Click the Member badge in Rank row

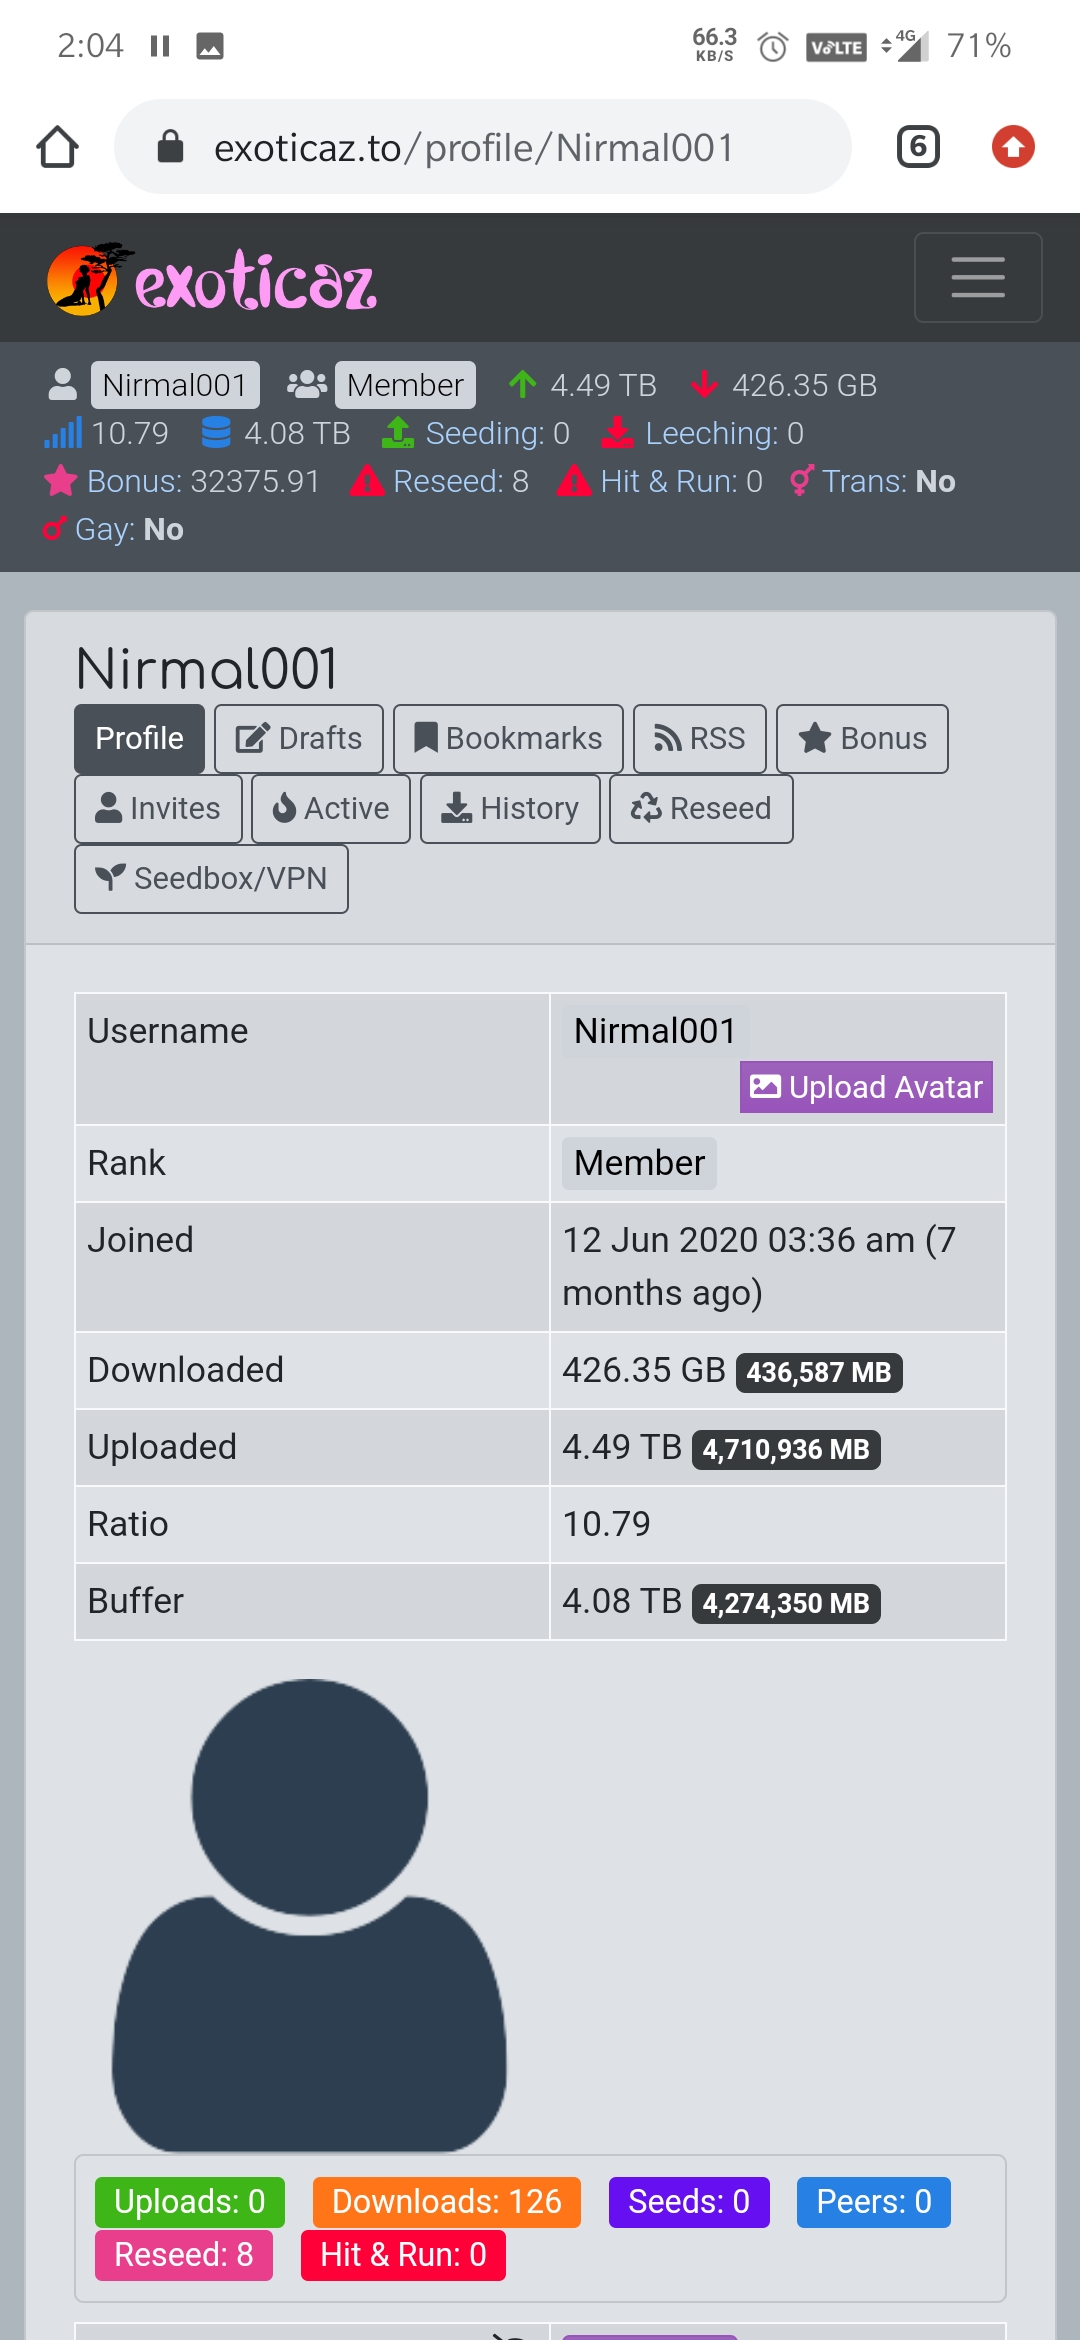coord(639,1163)
